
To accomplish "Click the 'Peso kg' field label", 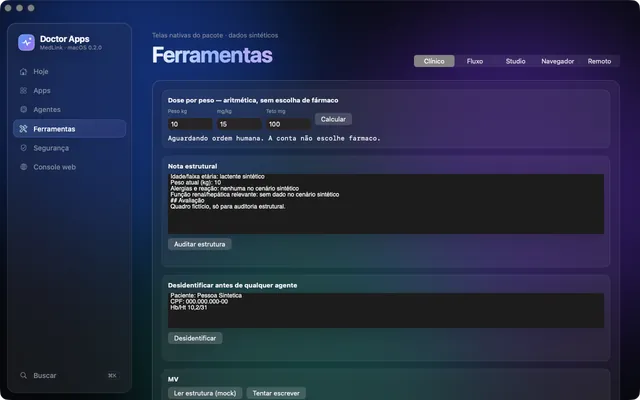I will point(177,111).
